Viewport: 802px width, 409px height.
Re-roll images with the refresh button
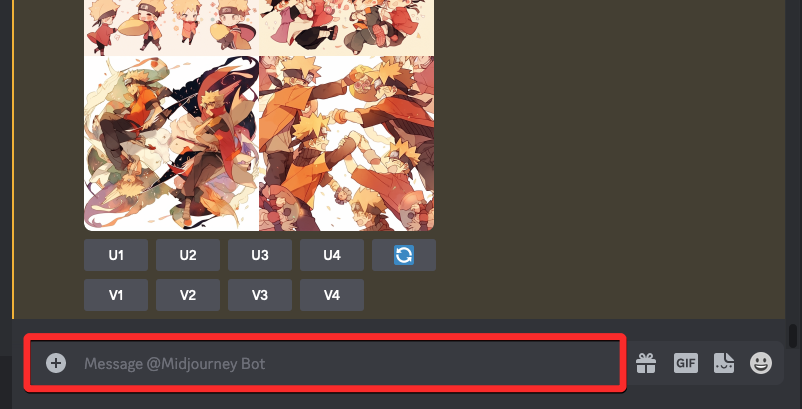click(404, 255)
